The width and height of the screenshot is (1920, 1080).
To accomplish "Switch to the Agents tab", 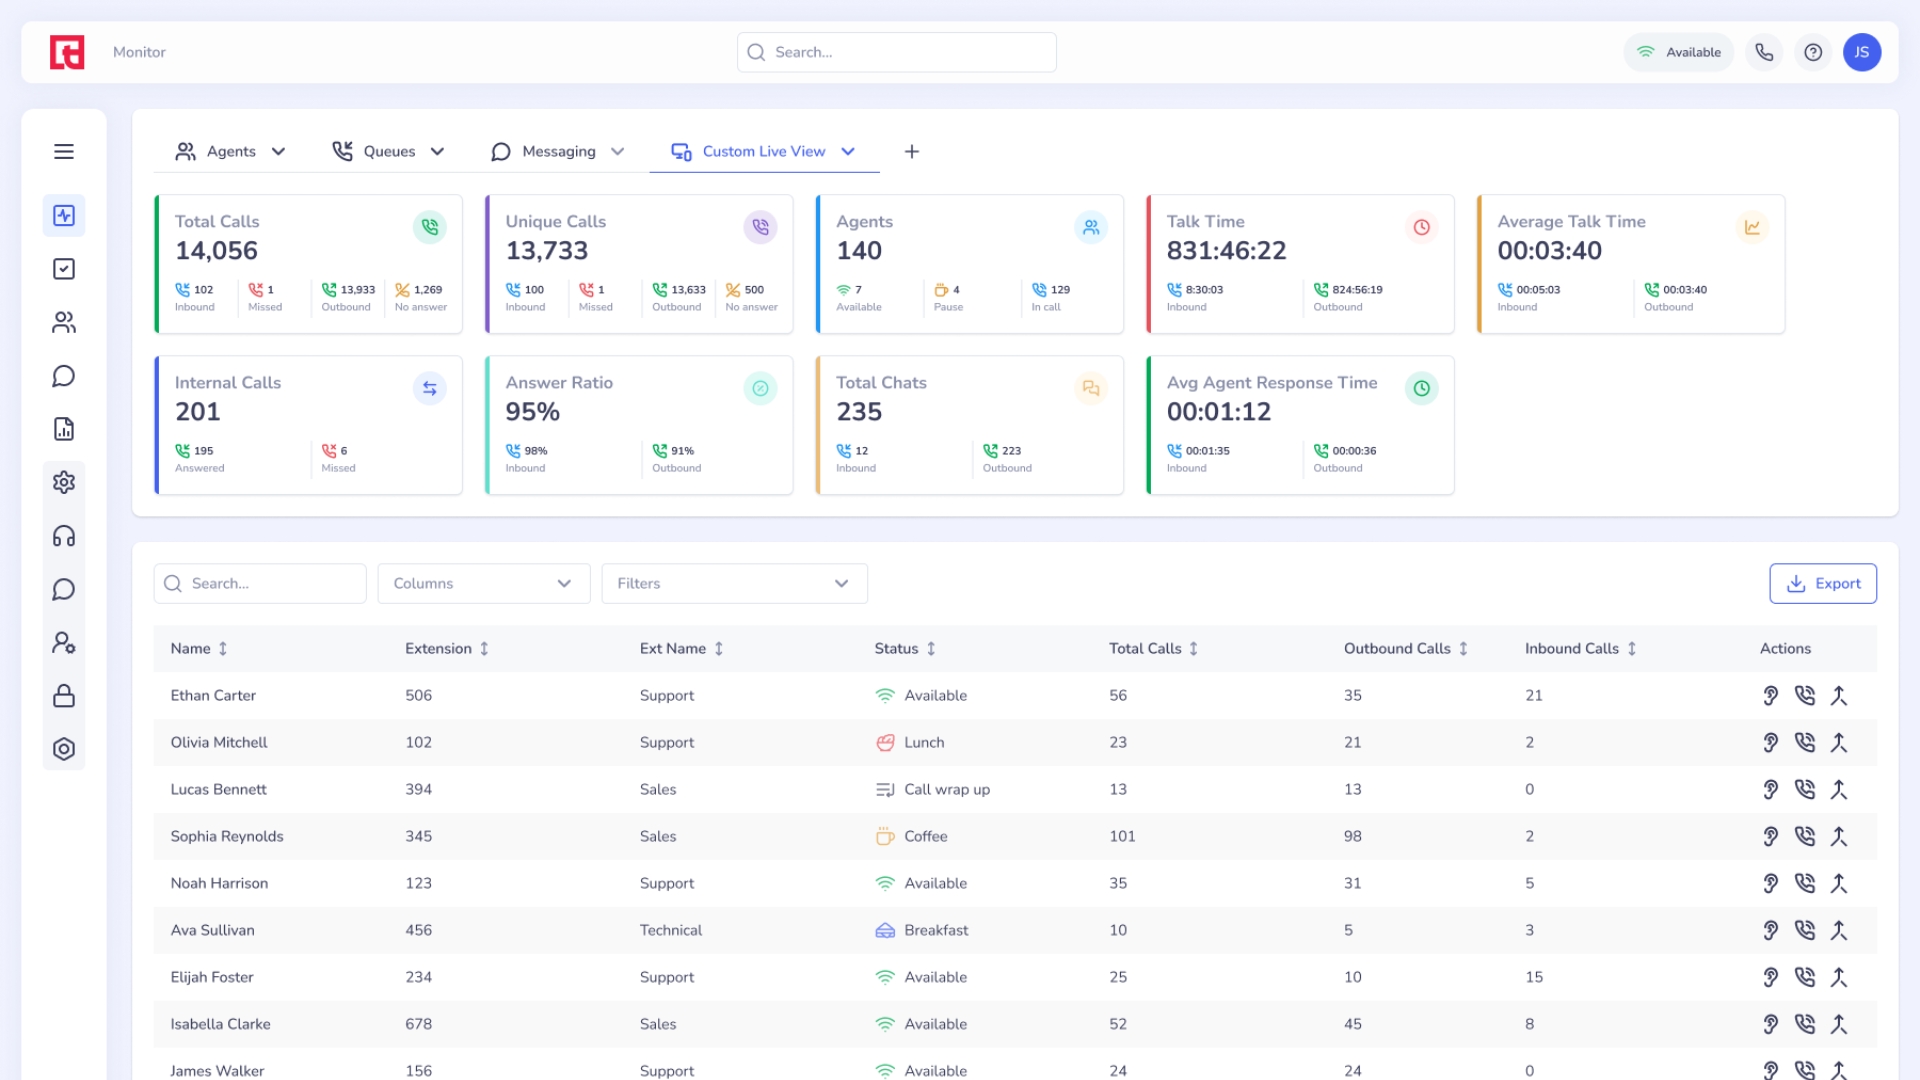I will coord(230,151).
